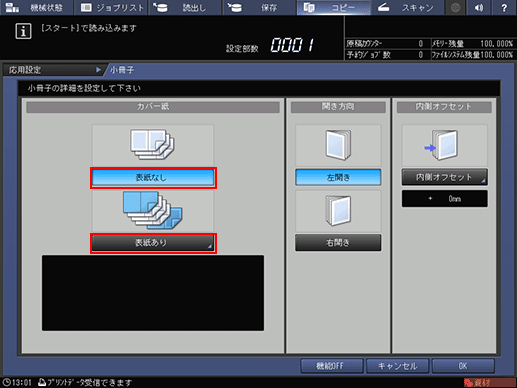Image resolution: width=517 pixels, height=388 pixels.
Task: Select 左開き binding direction
Action: (x=338, y=177)
